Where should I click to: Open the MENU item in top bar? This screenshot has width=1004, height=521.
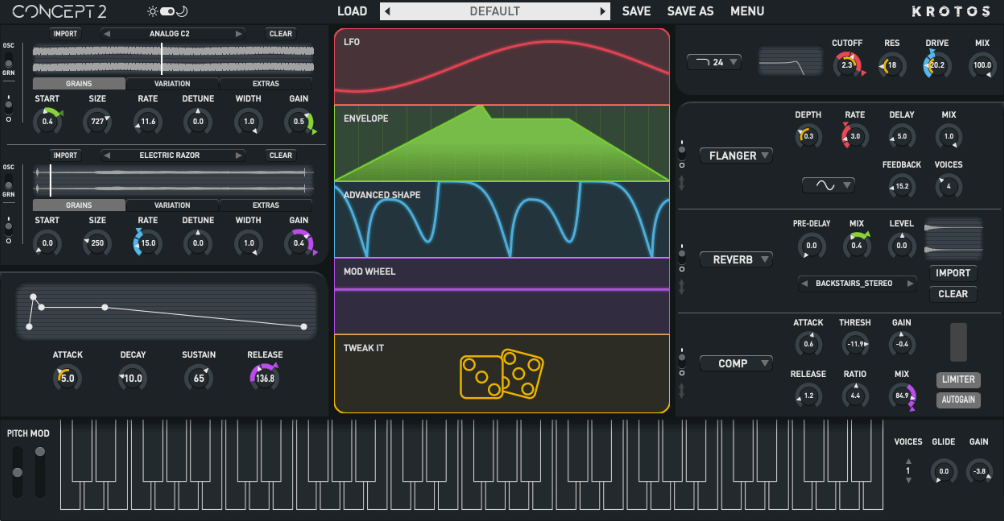click(x=747, y=12)
